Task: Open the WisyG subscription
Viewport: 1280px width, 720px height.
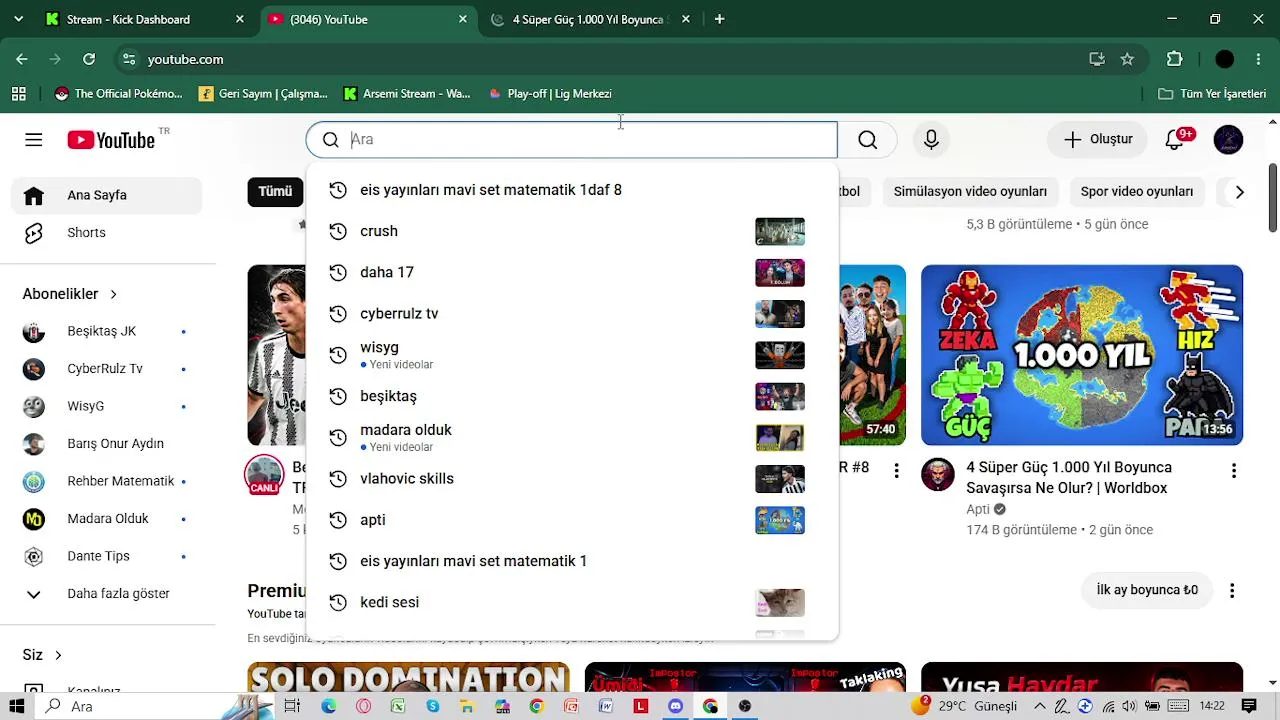Action: [x=106, y=406]
